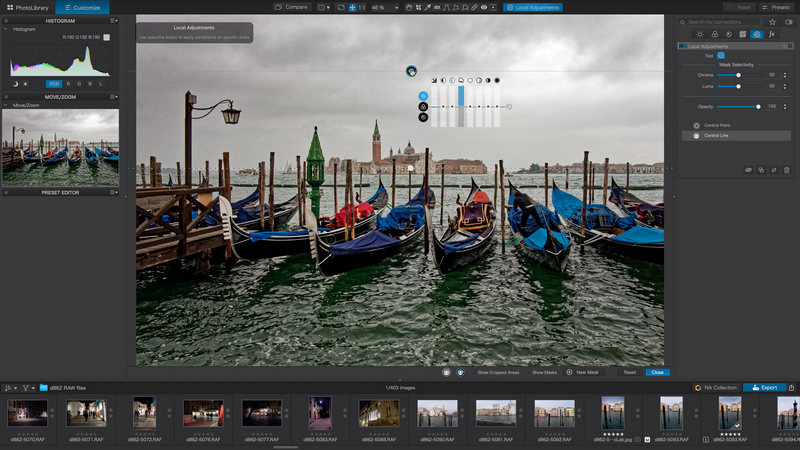Select the G histogram channel

pos(79,84)
